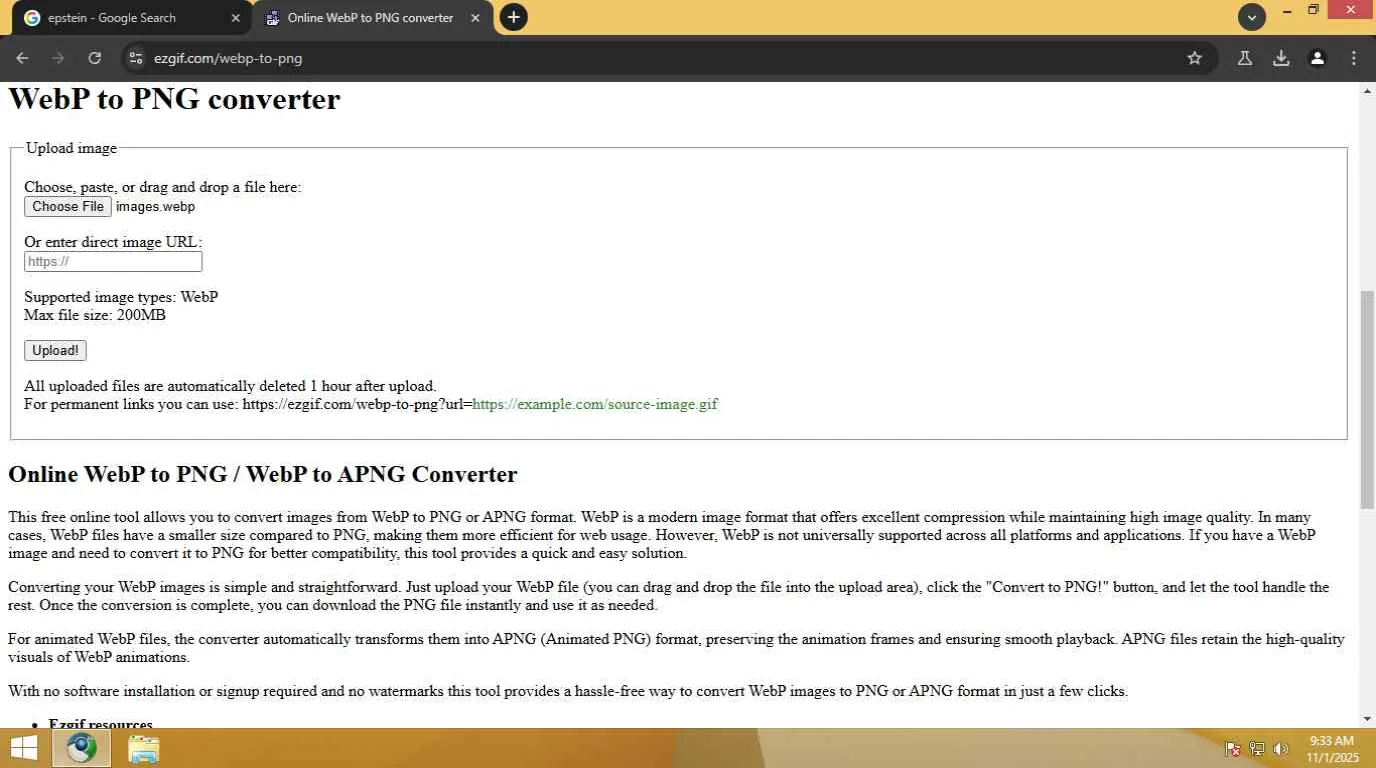The image size is (1376, 768).
Task: Click the Upload! button
Action: coord(55,351)
